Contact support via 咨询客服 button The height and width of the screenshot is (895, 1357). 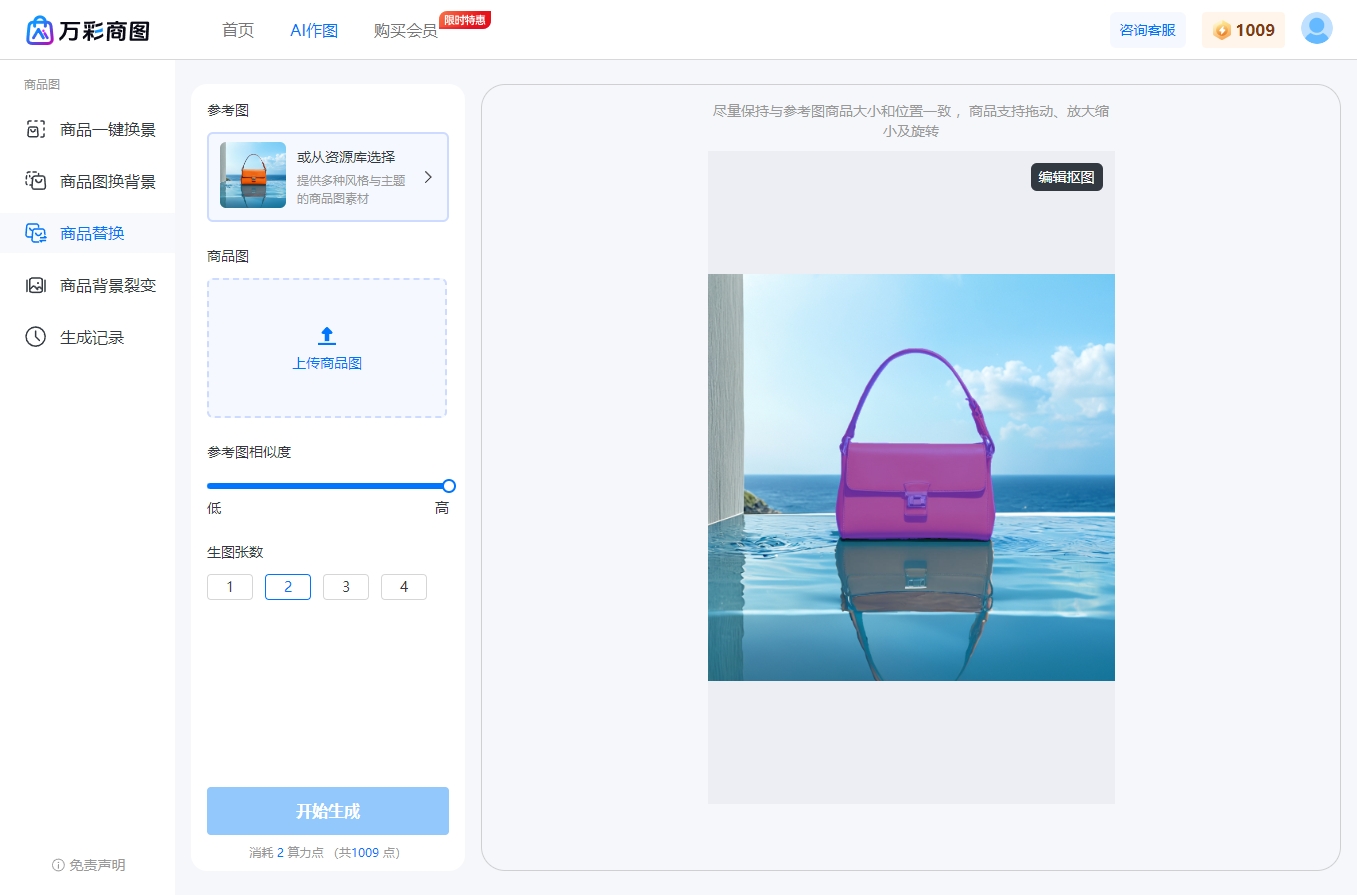(x=1147, y=30)
